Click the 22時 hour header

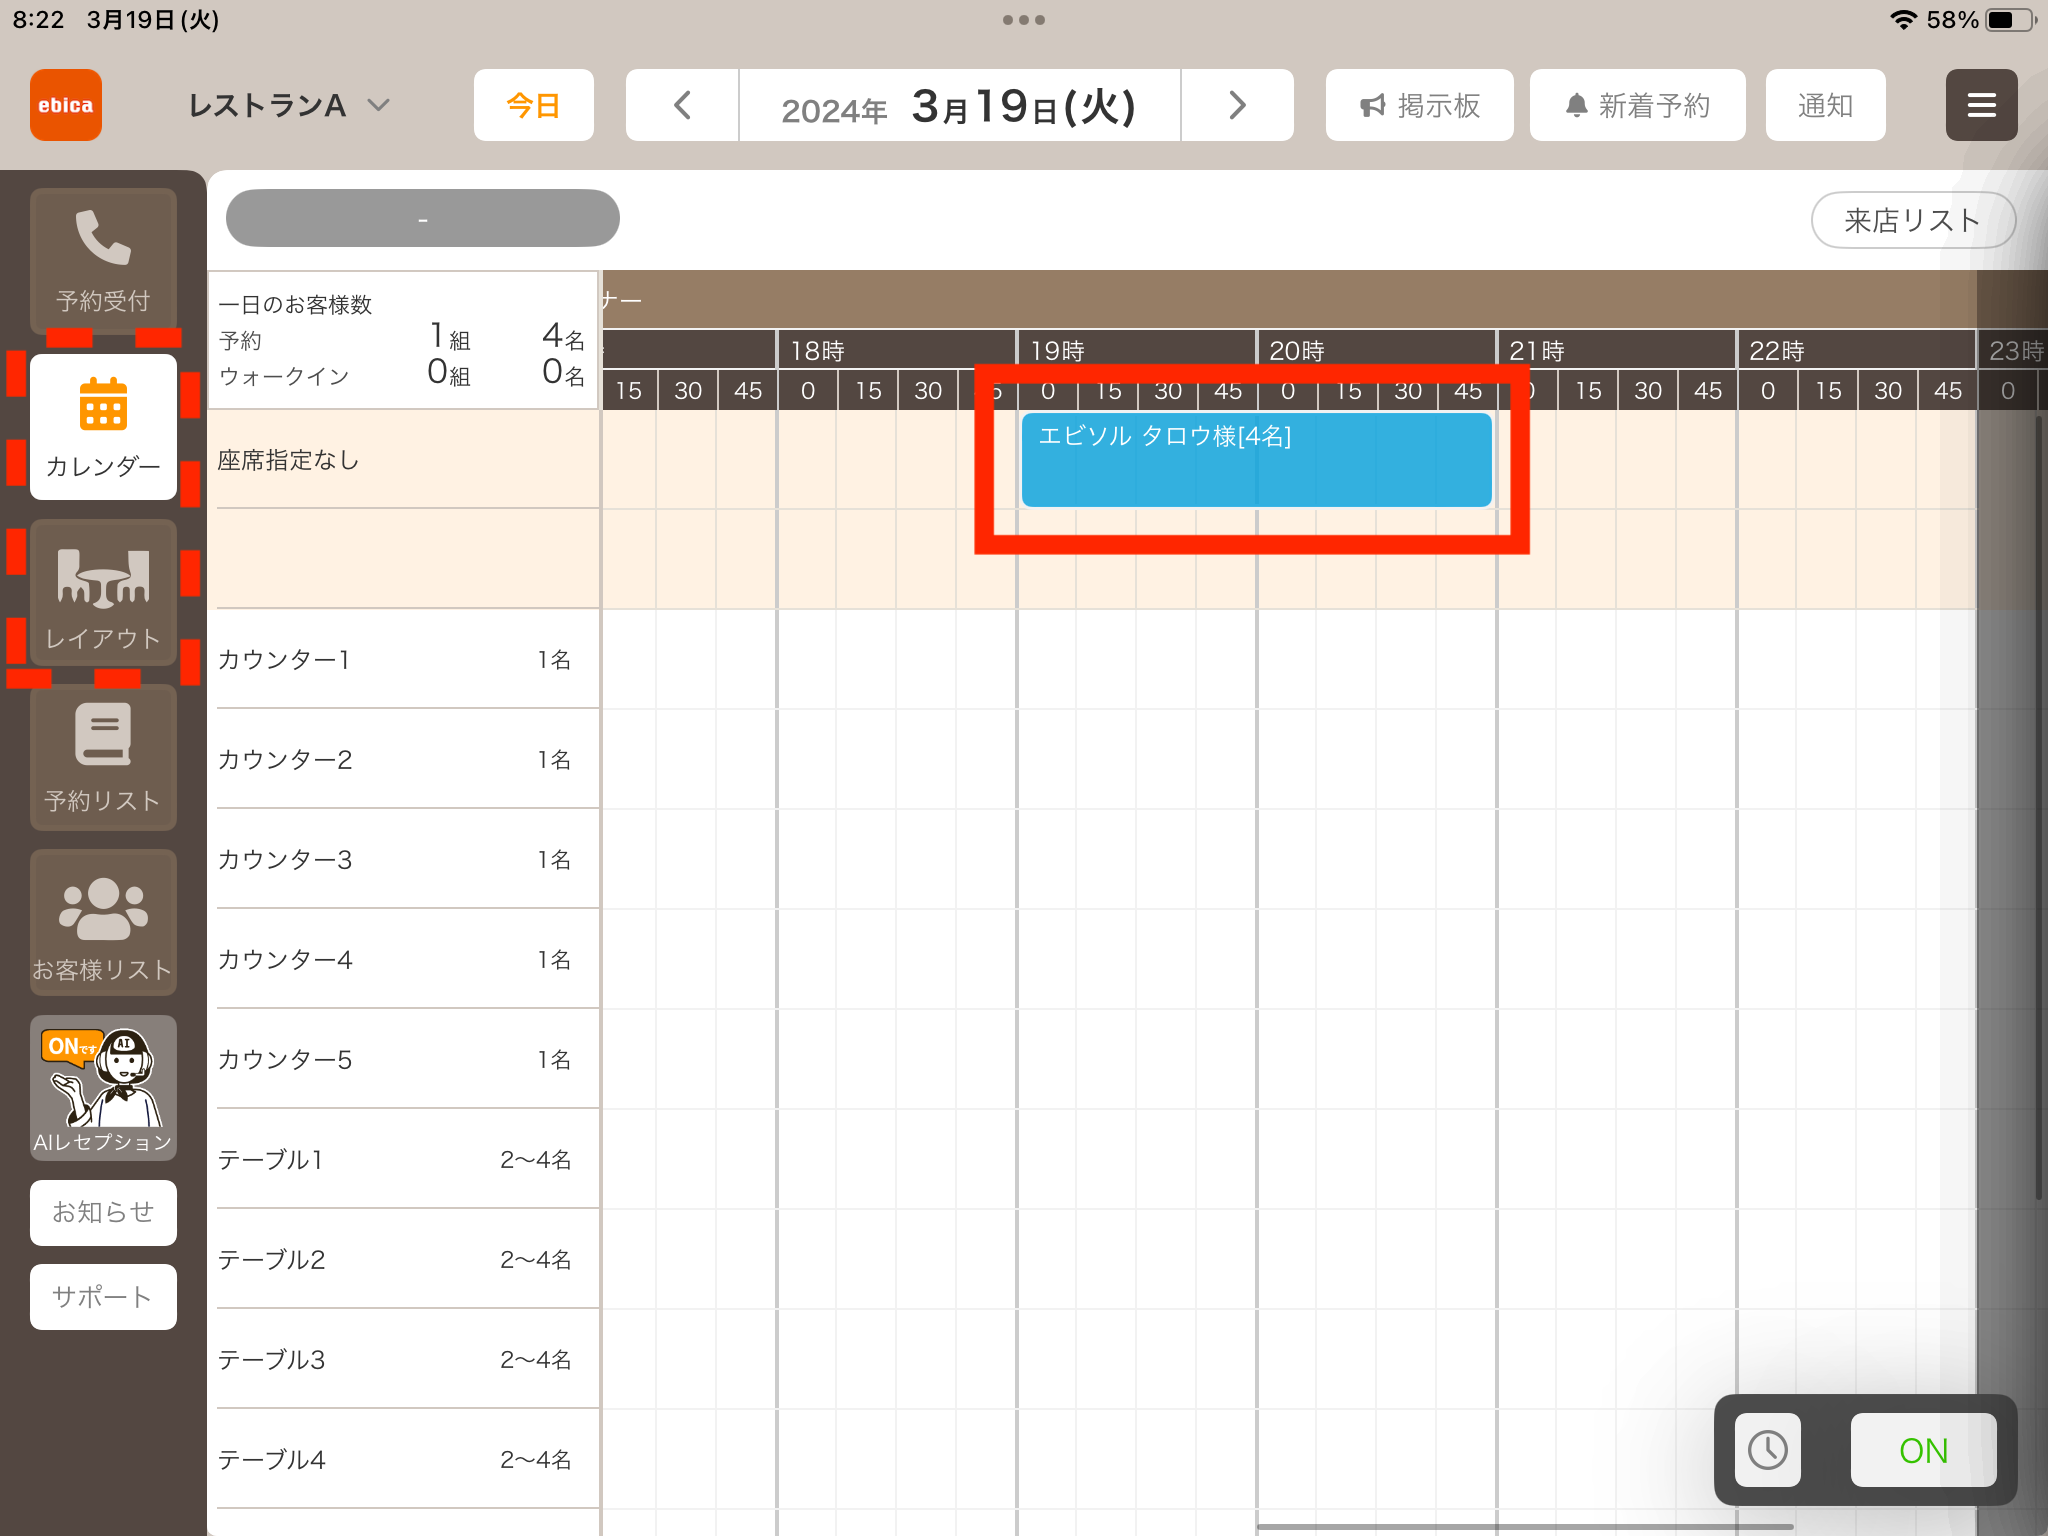[x=1857, y=351]
